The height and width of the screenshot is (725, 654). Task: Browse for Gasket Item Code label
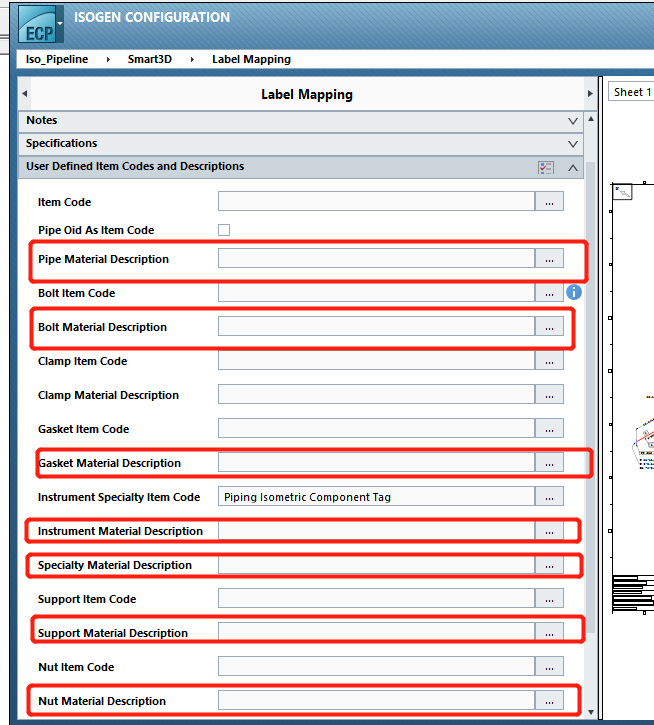point(549,428)
